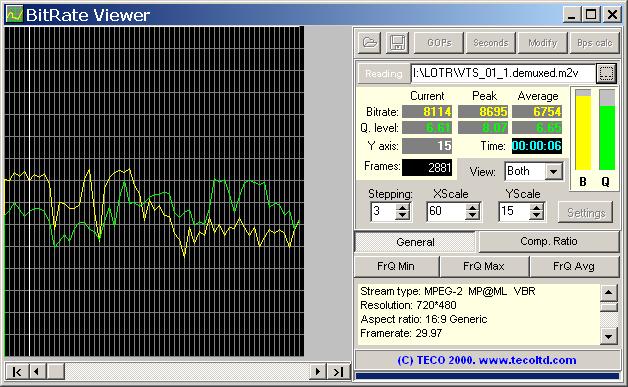
Task: Select the FrQ Avg tab
Action: pyautogui.click(x=574, y=266)
